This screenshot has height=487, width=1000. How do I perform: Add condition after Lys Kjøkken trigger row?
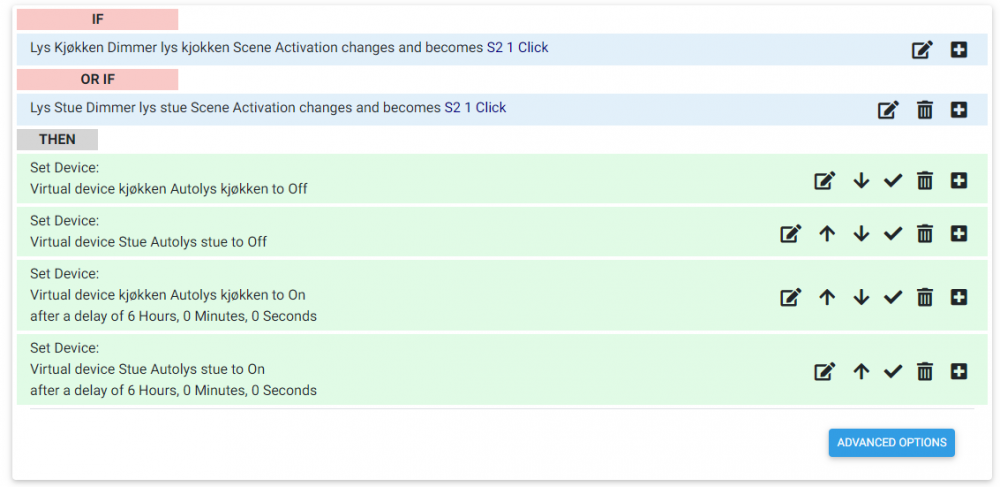(x=958, y=49)
